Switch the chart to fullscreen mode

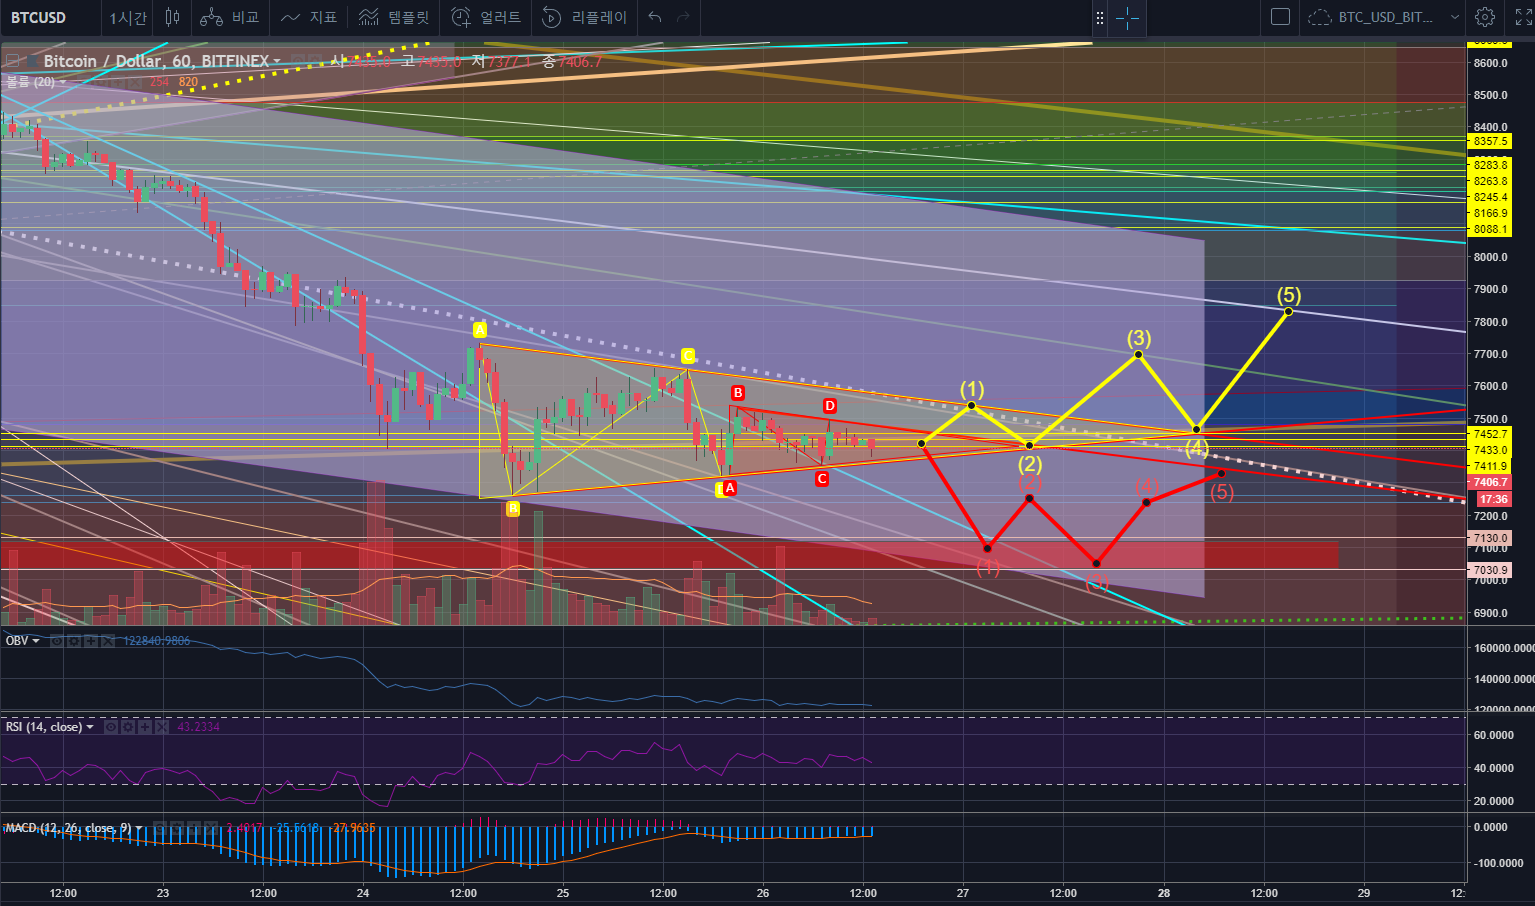(x=1522, y=17)
